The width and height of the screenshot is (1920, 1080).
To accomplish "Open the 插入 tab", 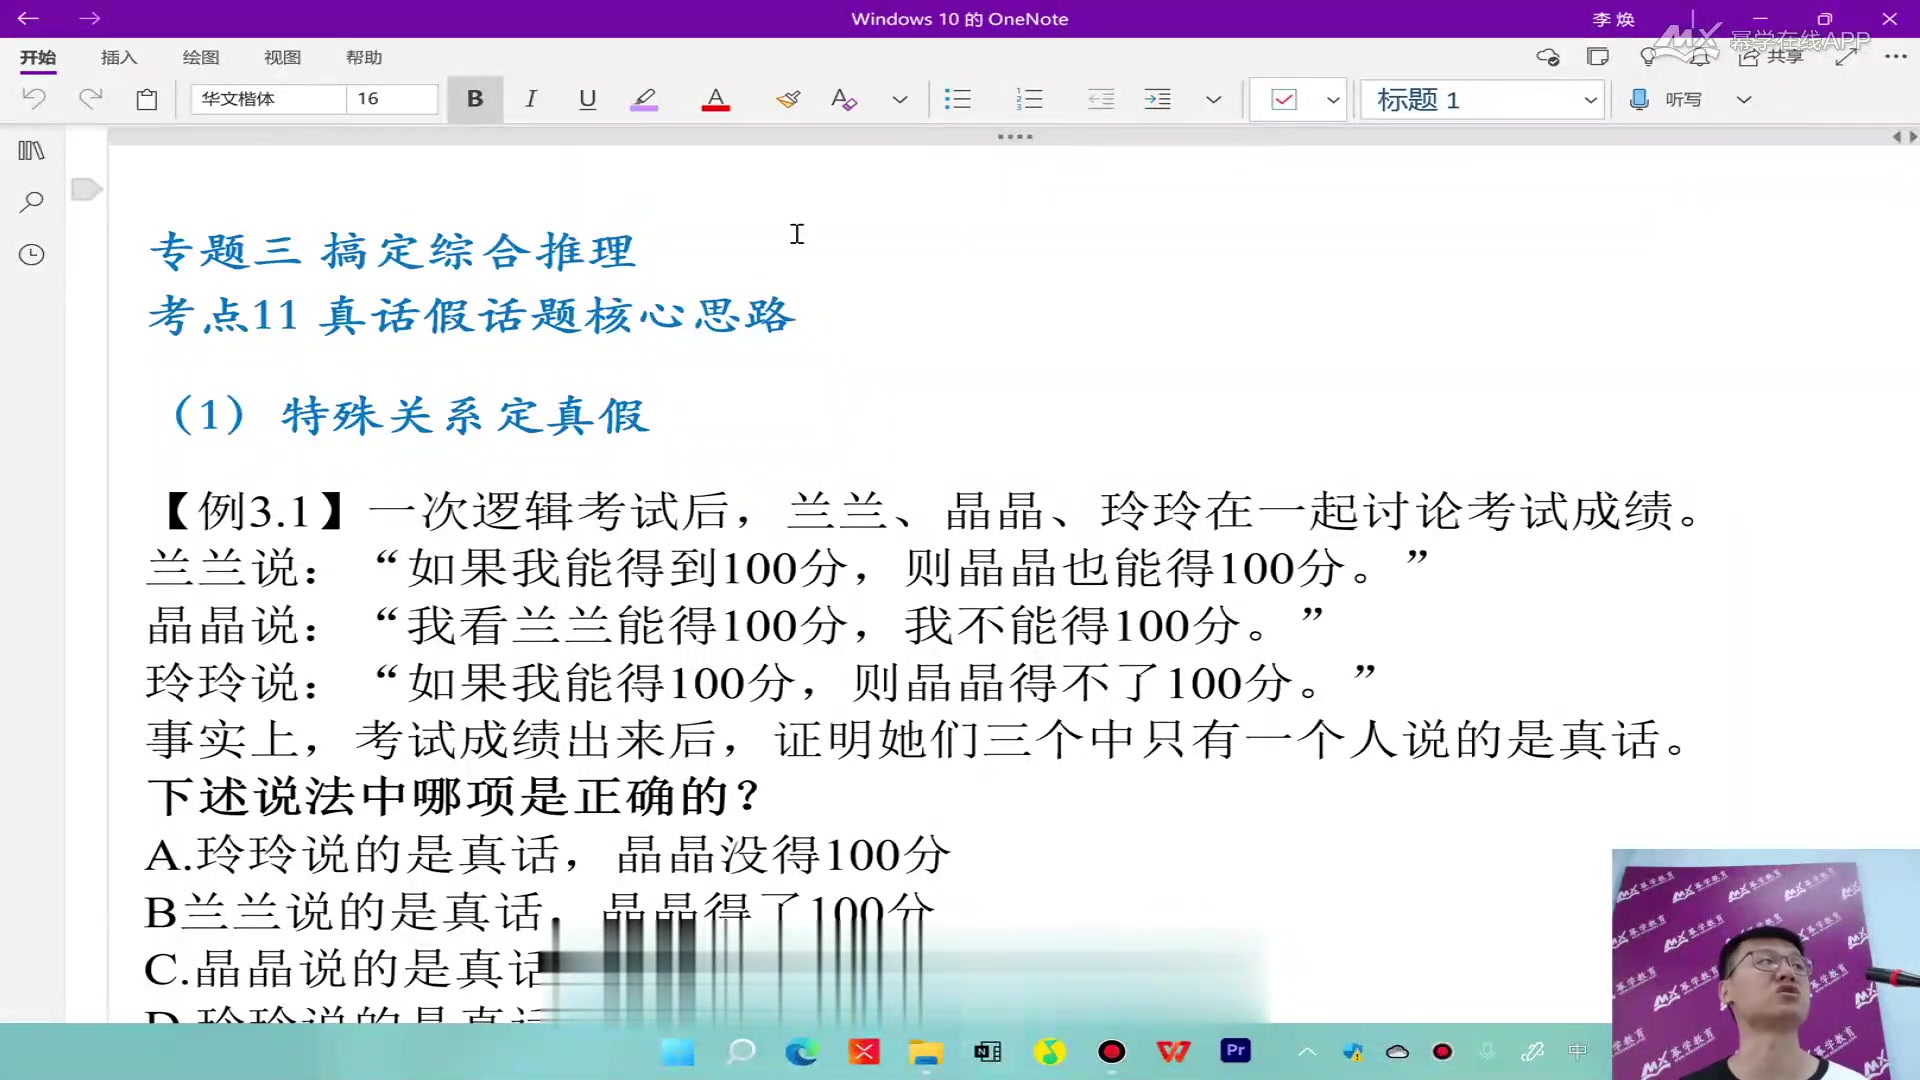I will point(119,57).
